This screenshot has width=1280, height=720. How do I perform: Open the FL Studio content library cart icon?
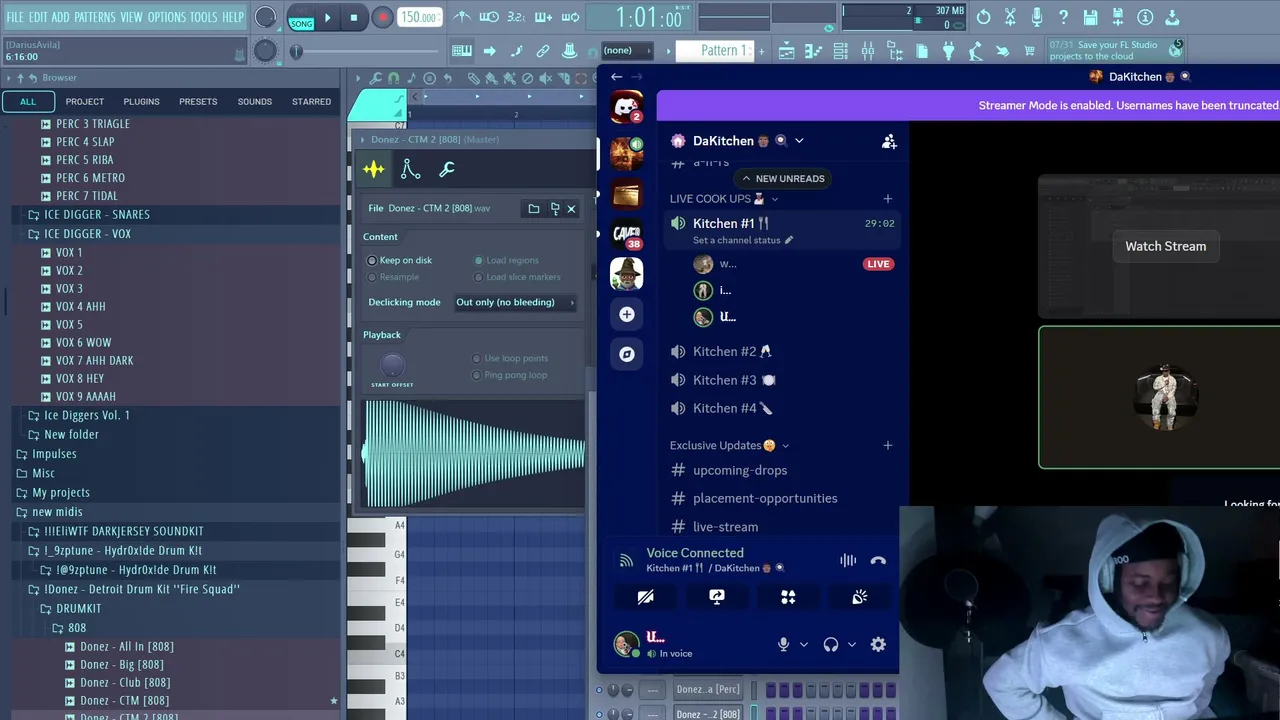click(x=1029, y=51)
